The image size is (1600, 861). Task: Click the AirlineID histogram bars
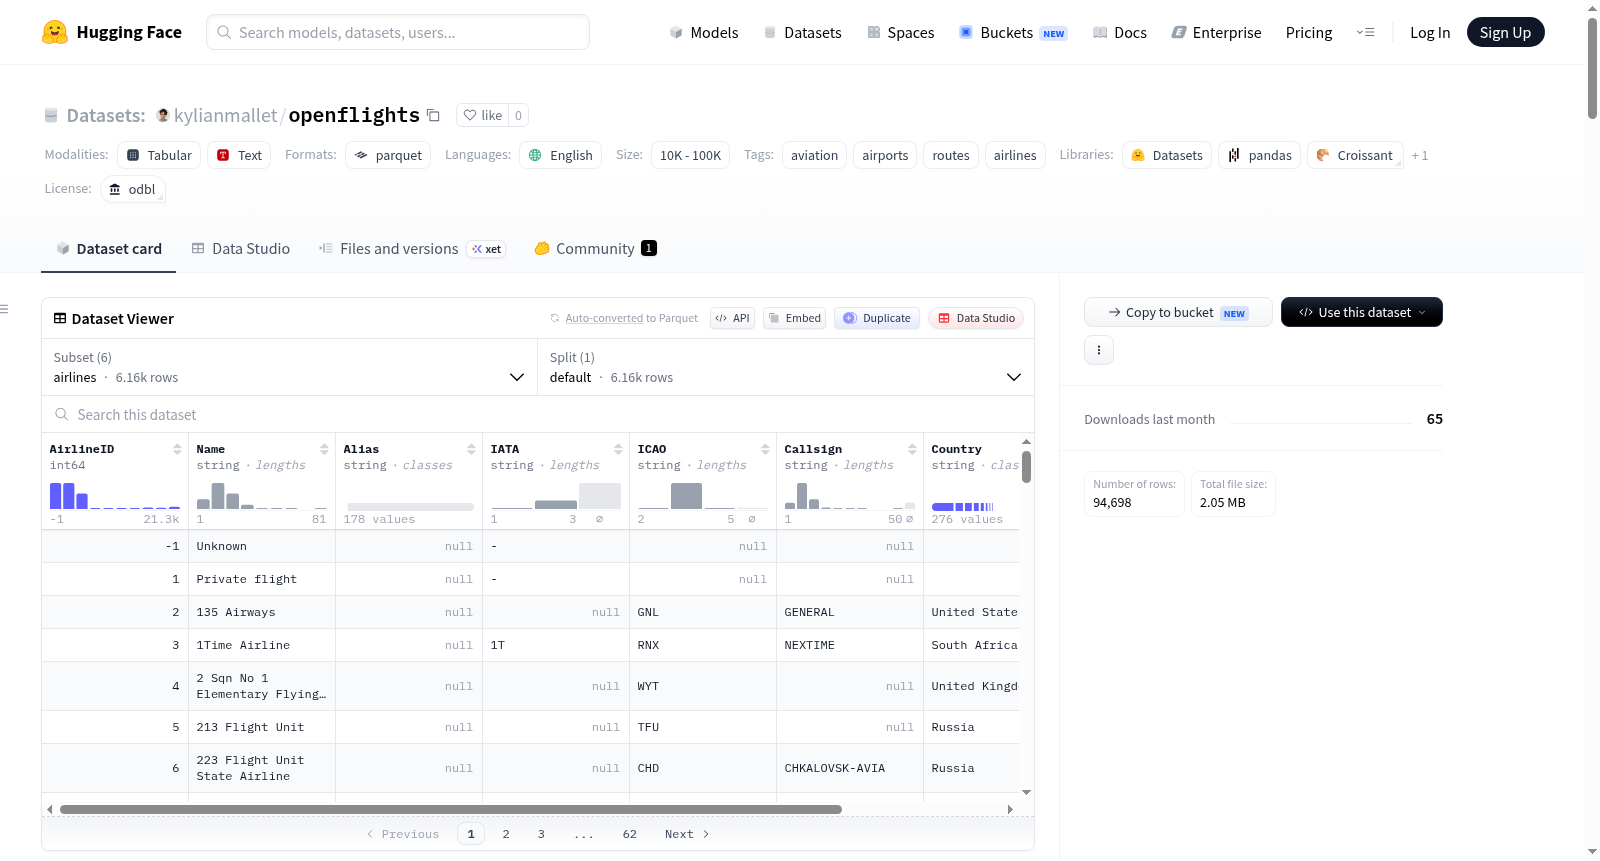coord(115,495)
